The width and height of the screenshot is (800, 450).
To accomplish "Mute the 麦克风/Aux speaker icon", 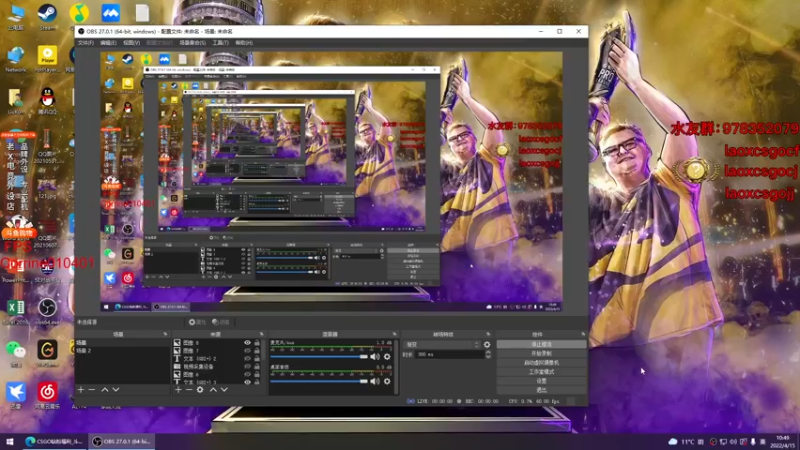I will [375, 357].
